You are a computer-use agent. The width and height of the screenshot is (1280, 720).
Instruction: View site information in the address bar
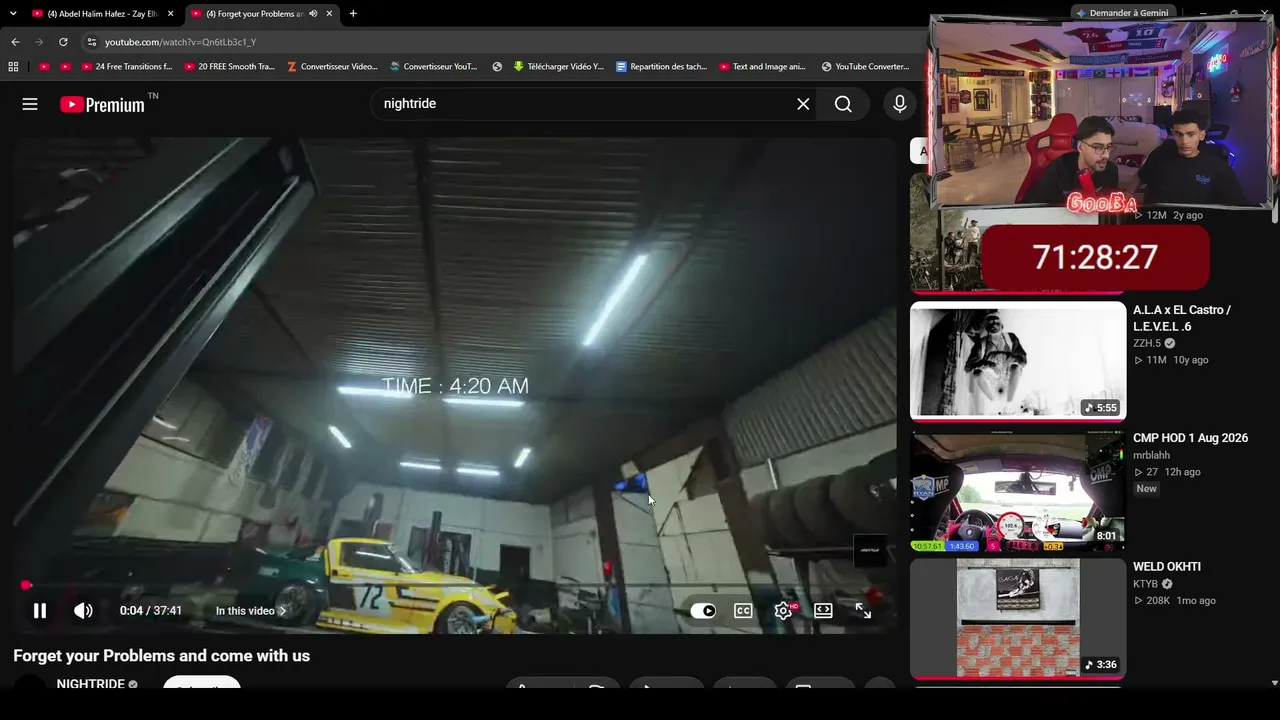tap(91, 42)
